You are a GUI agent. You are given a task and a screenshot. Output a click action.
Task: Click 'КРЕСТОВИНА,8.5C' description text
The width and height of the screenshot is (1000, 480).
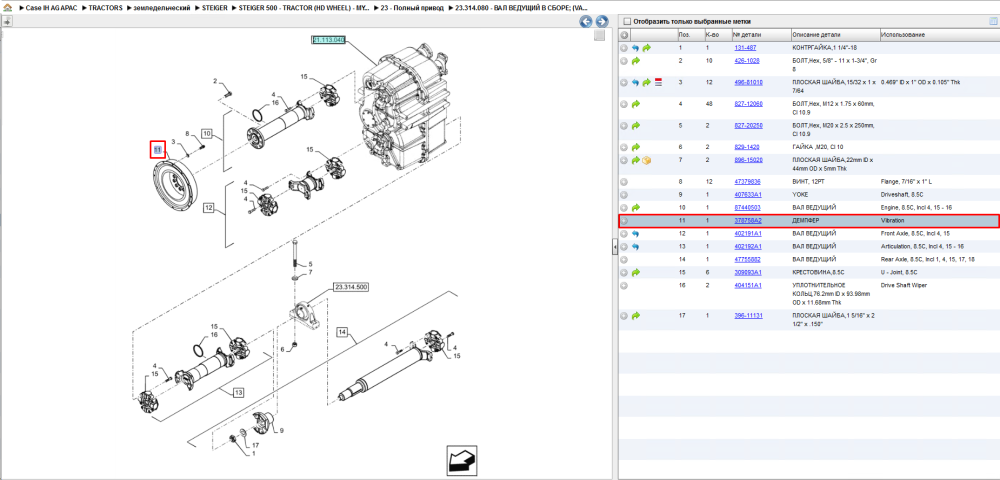tap(820, 272)
